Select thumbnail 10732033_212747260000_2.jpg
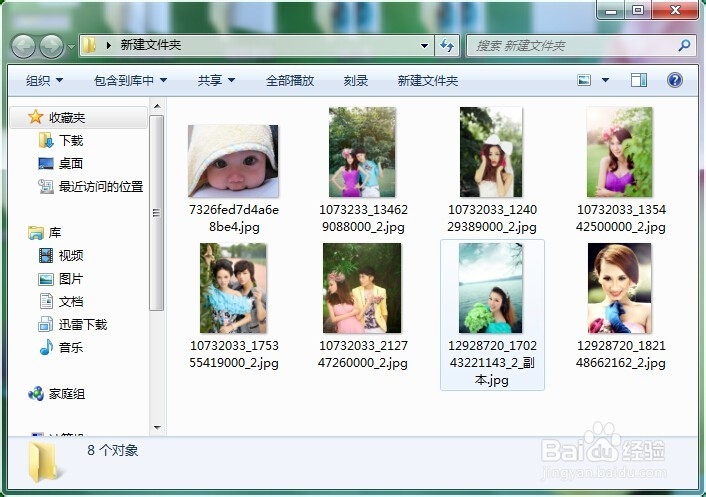706x497 pixels. click(362, 288)
